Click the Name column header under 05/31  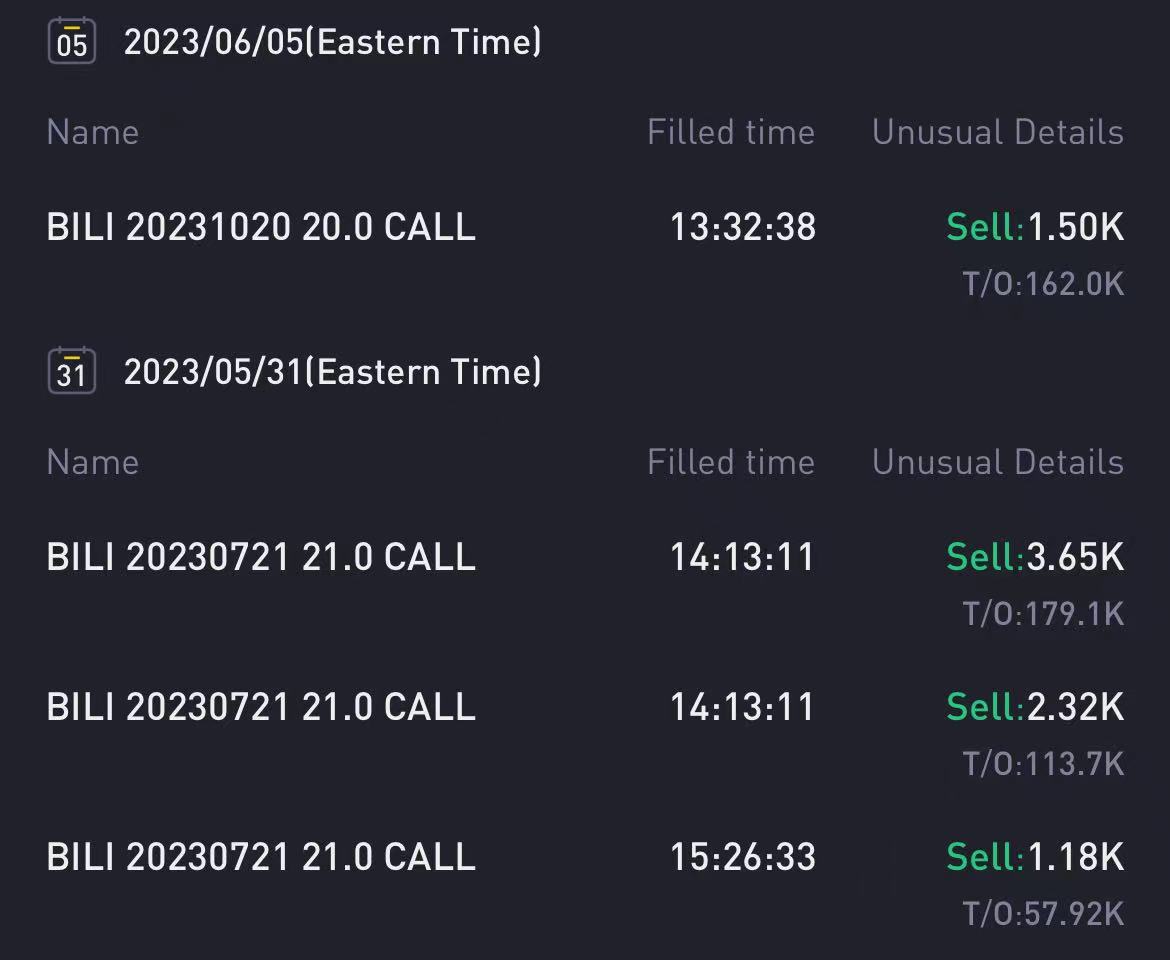pos(93,462)
